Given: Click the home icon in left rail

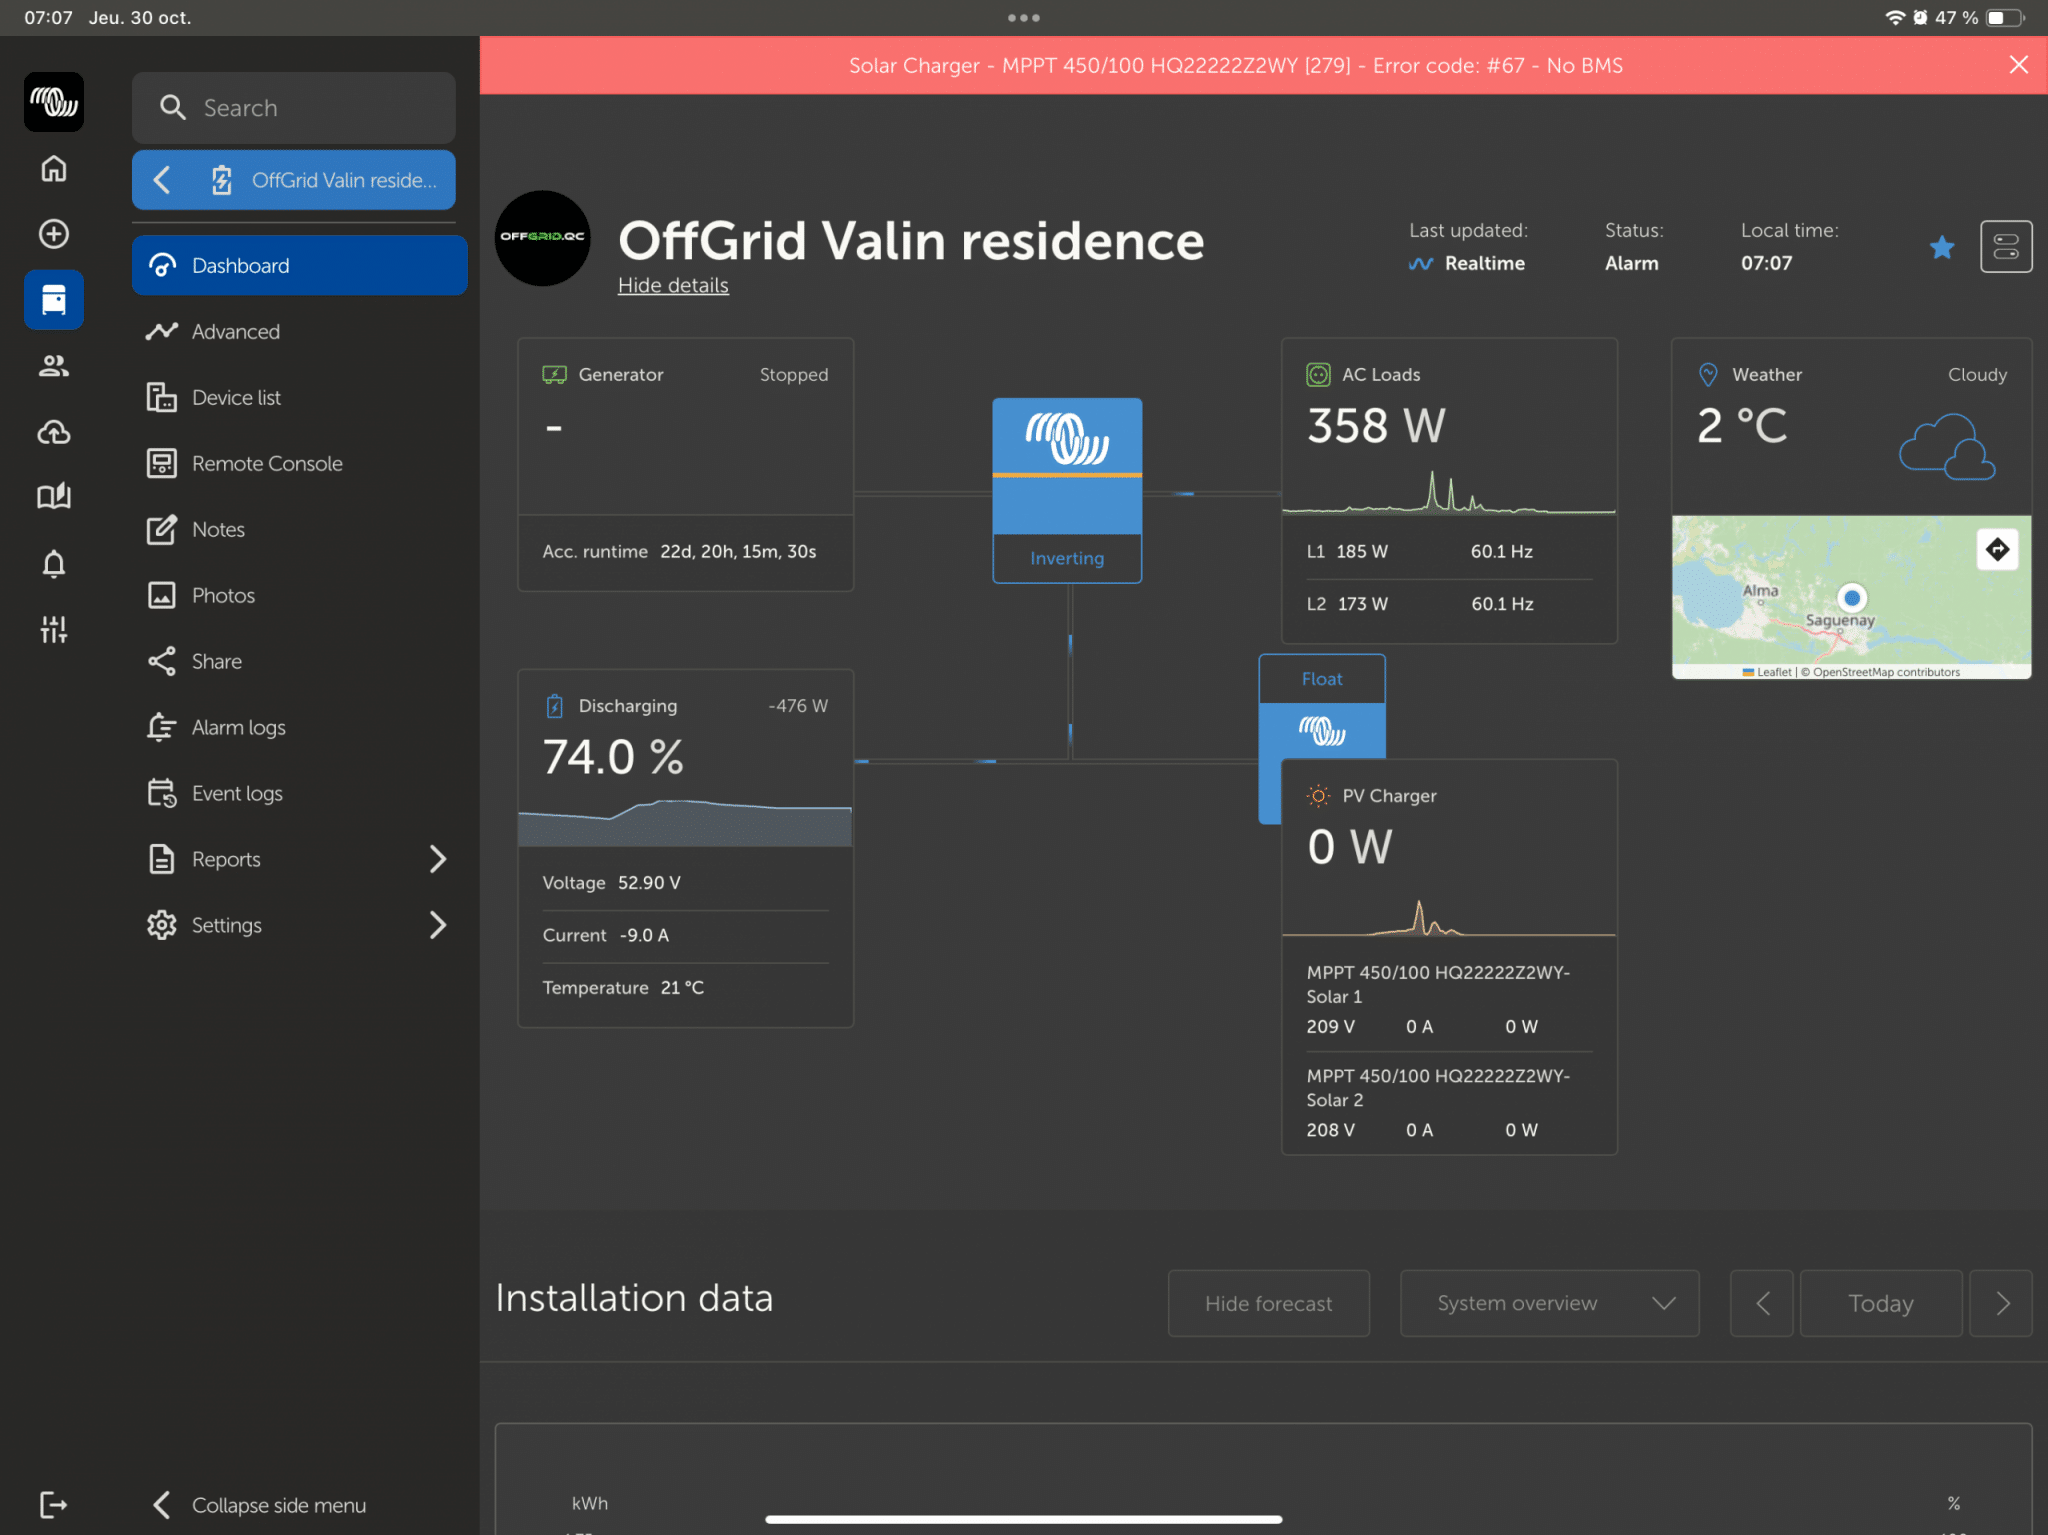Looking at the screenshot, I should (x=54, y=168).
